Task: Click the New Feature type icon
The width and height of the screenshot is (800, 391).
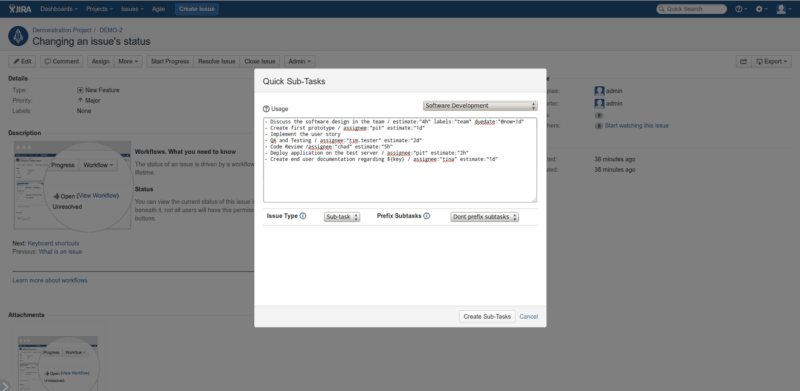Action: (x=80, y=90)
